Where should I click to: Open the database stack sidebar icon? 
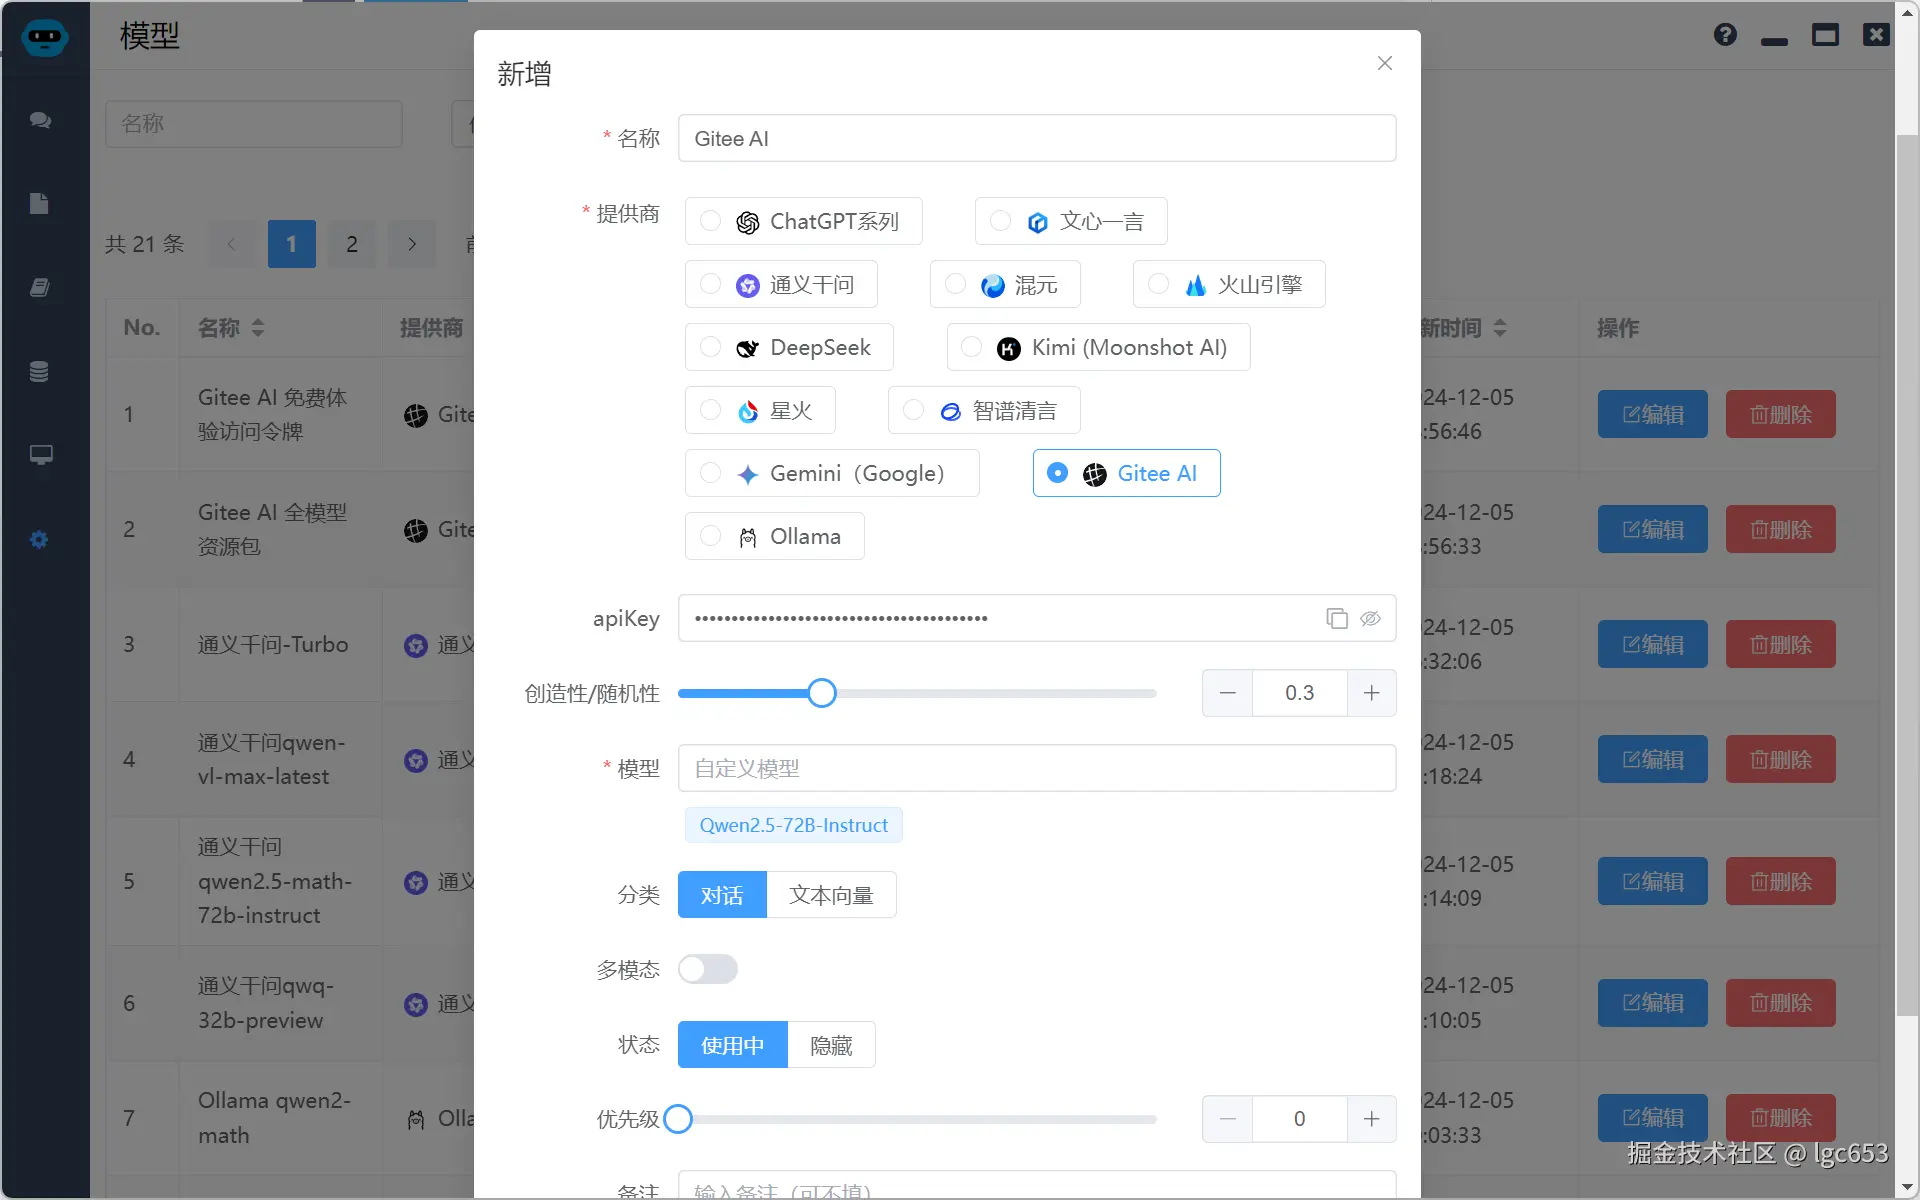pyautogui.click(x=39, y=371)
